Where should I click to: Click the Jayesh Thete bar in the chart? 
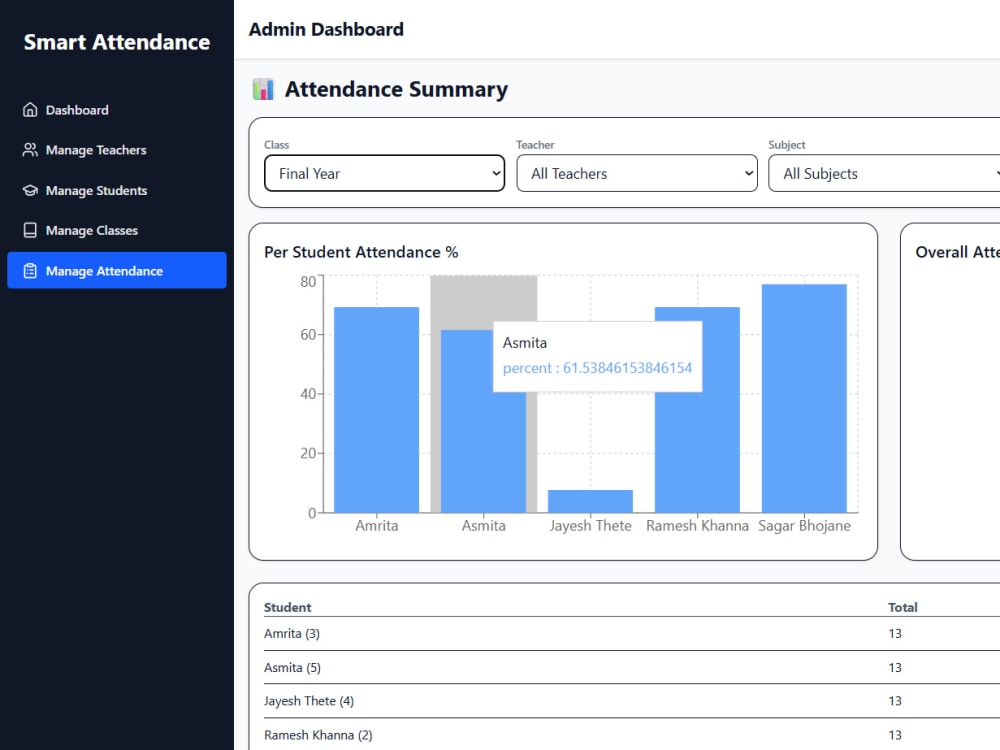tap(590, 501)
